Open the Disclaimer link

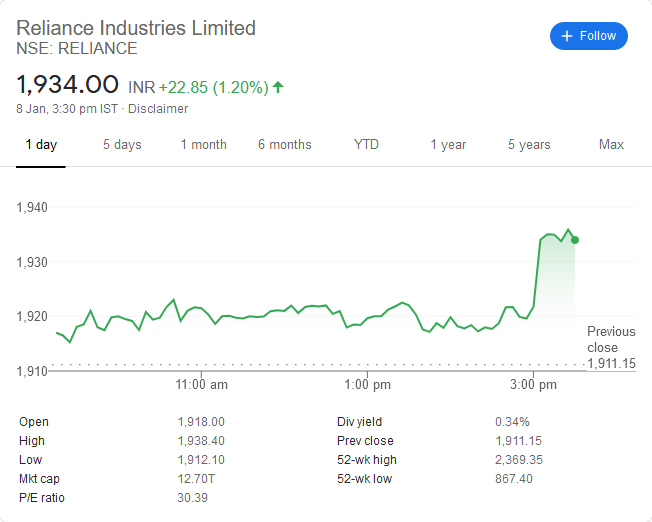[158, 109]
